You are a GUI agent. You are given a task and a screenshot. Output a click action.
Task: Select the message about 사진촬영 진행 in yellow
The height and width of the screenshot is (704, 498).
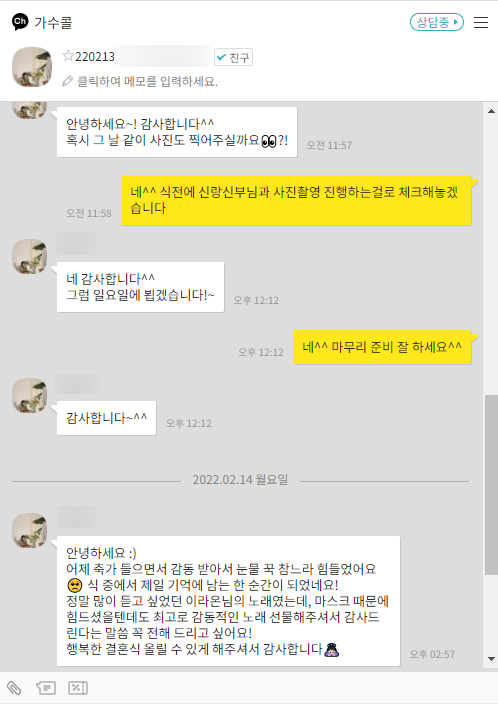tap(296, 200)
